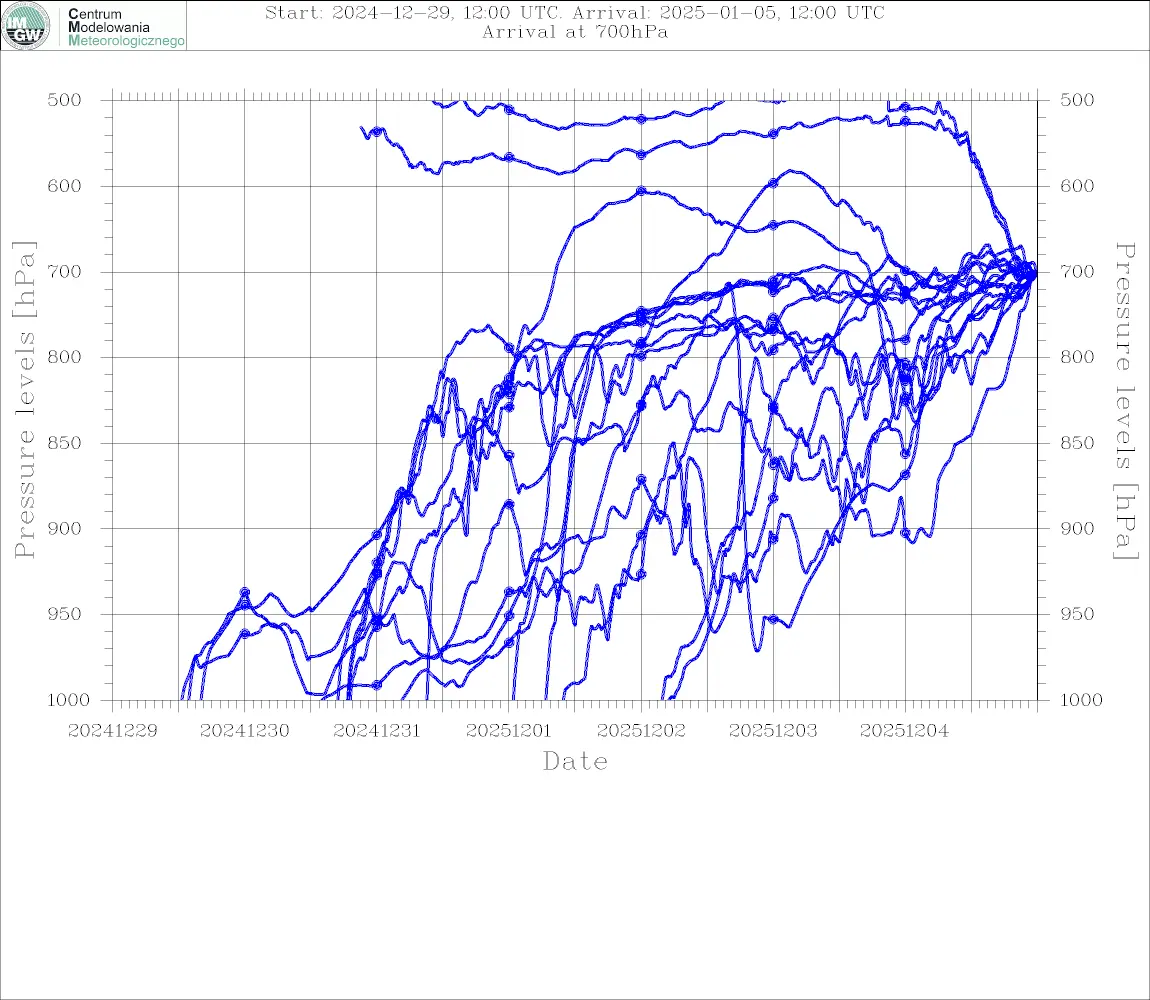
Task: Click the right axis 950 label
Action: coord(1077,614)
